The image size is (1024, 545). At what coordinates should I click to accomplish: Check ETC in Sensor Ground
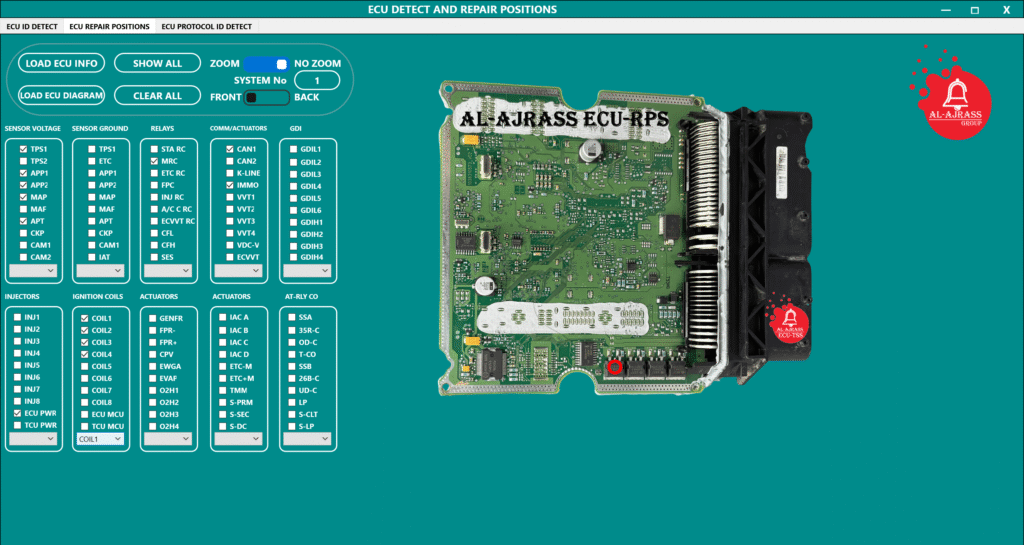(x=92, y=161)
